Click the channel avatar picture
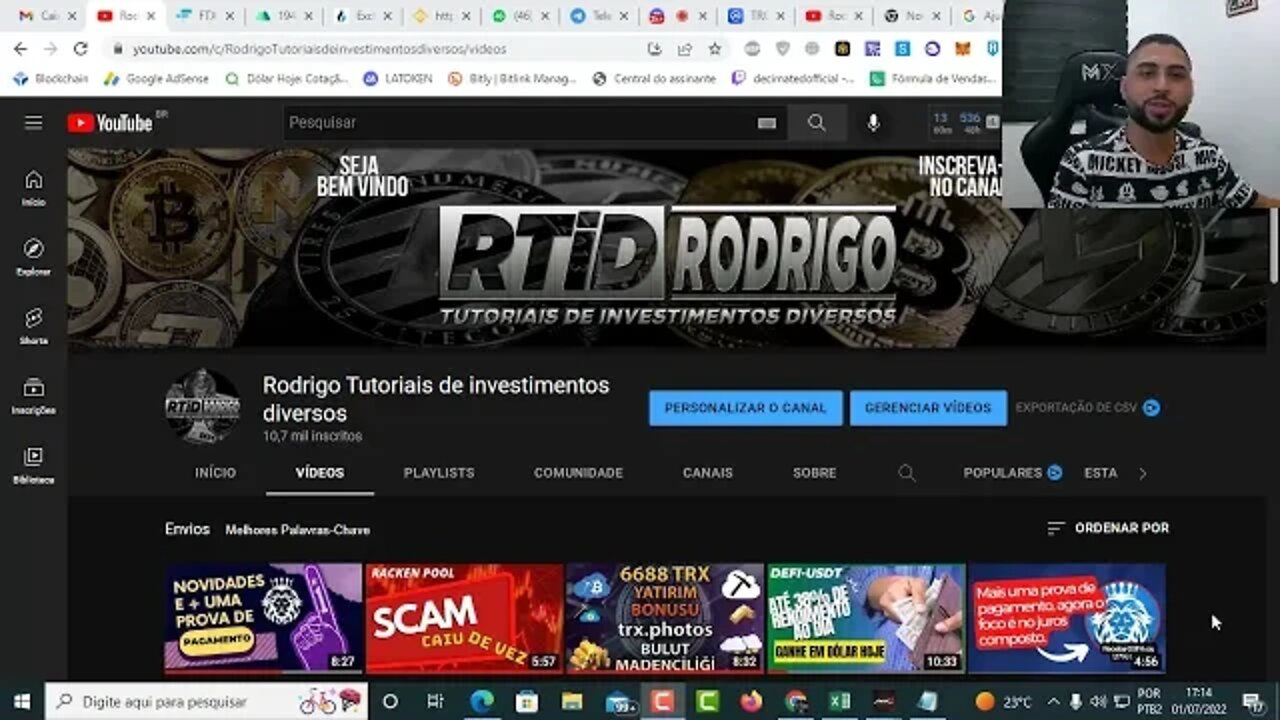The height and width of the screenshot is (720, 1280). point(202,407)
